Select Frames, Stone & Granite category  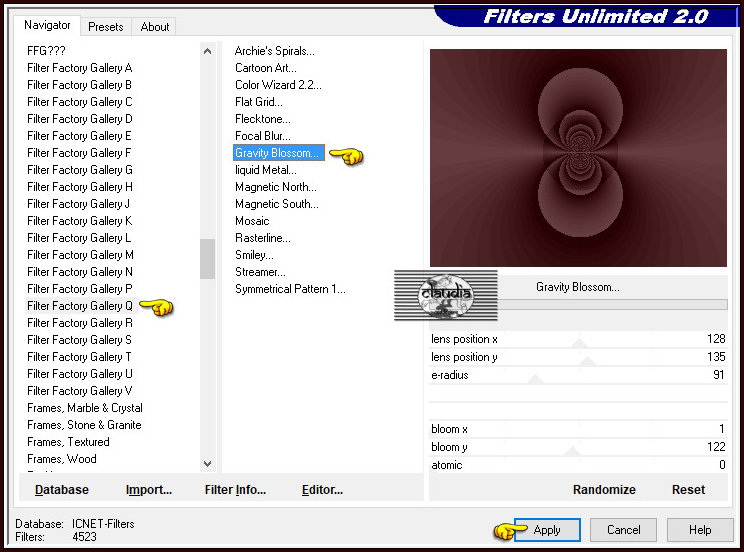84,425
